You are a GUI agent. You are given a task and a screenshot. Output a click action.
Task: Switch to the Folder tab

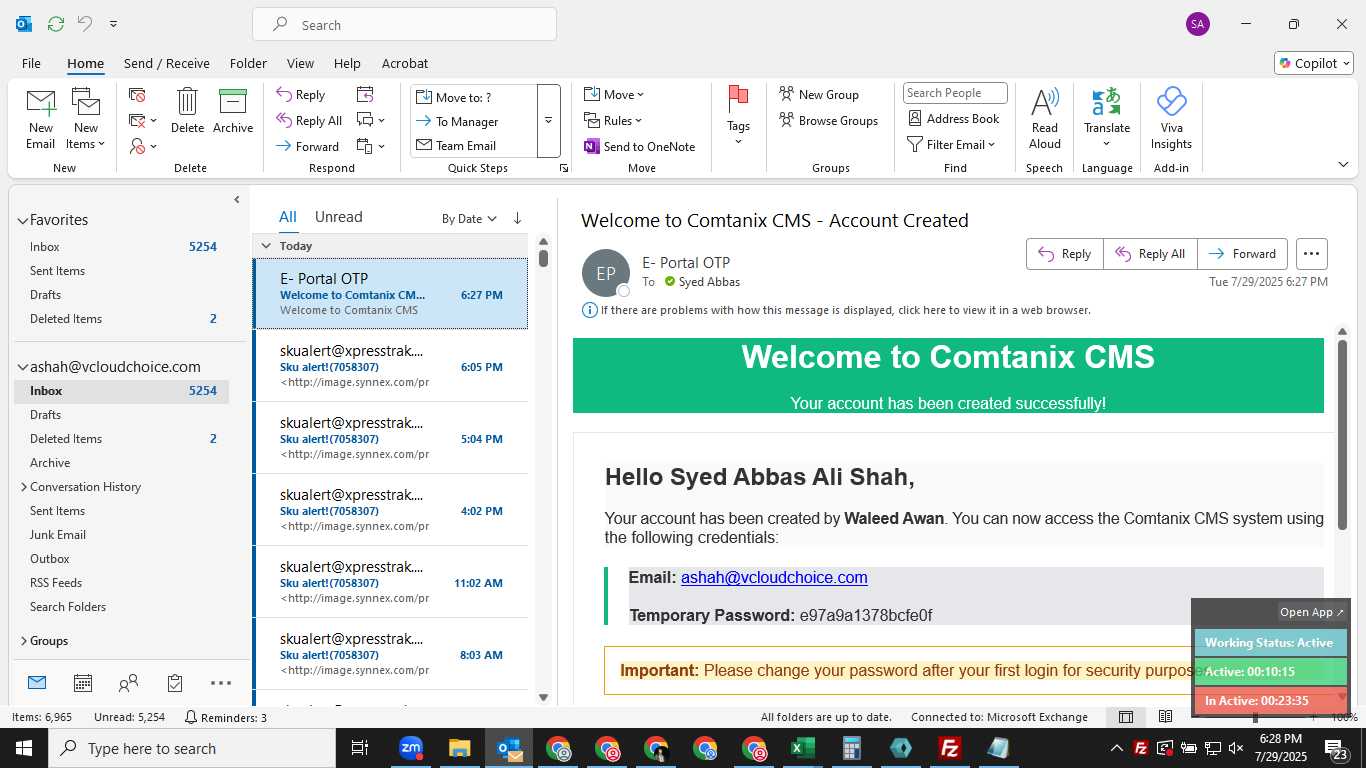tap(248, 63)
